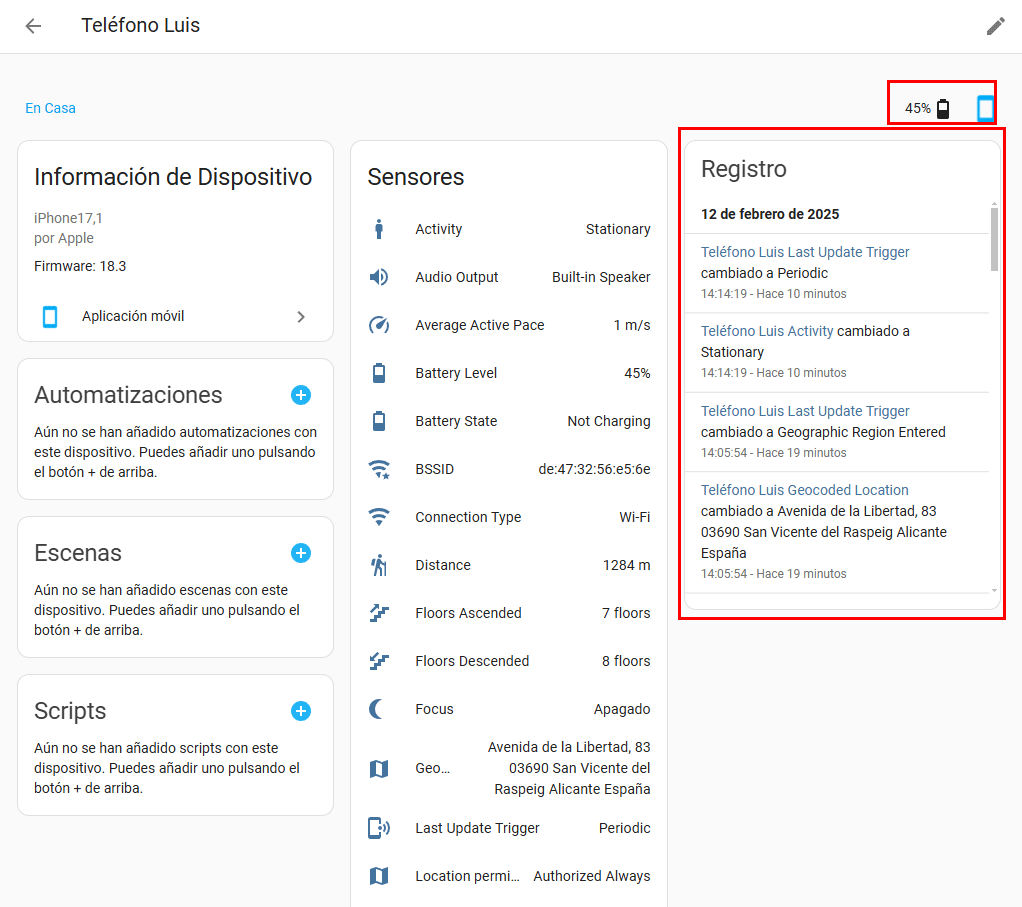Open the Floors Ascended sensor
Image resolution: width=1022 pixels, height=907 pixels.
[x=508, y=613]
